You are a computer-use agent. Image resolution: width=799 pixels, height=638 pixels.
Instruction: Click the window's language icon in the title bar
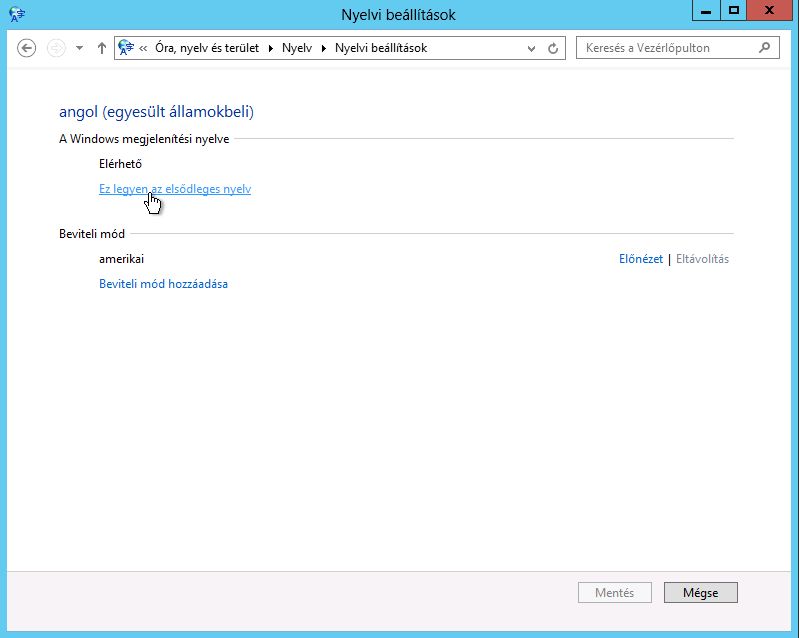tap(17, 14)
